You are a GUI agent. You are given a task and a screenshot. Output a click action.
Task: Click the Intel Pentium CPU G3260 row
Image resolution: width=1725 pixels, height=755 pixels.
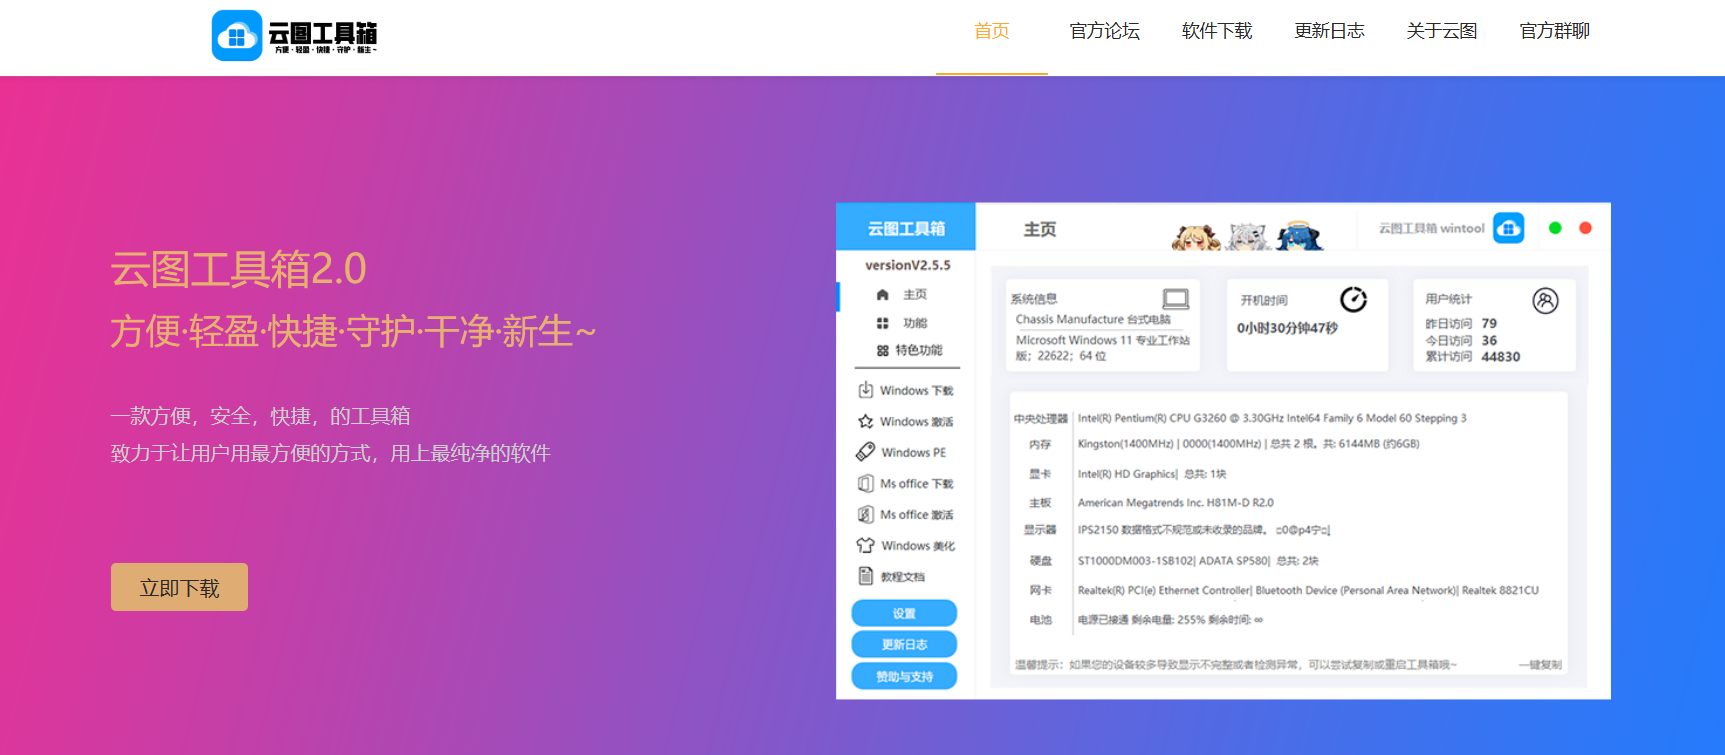tap(1272, 418)
